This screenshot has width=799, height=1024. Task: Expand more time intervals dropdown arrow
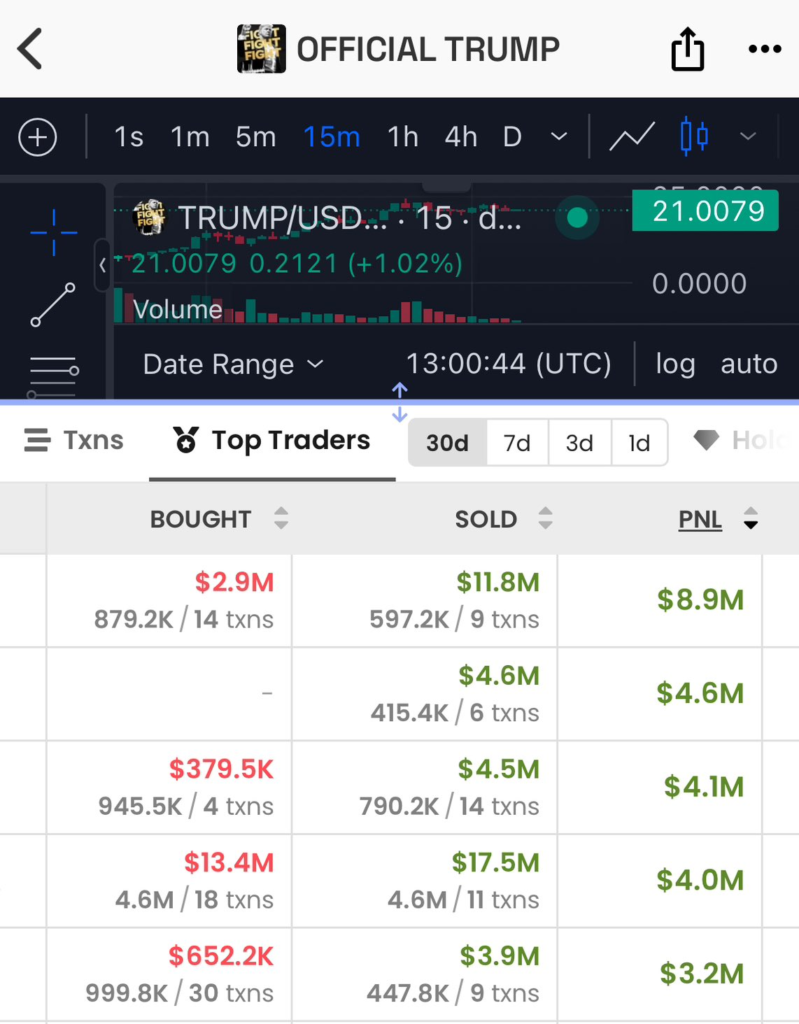tap(559, 137)
